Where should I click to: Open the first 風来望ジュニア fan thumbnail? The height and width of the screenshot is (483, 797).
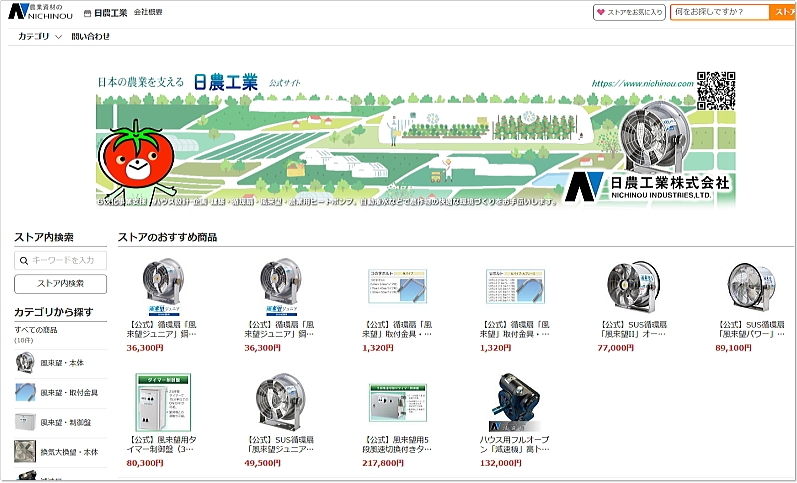[163, 287]
